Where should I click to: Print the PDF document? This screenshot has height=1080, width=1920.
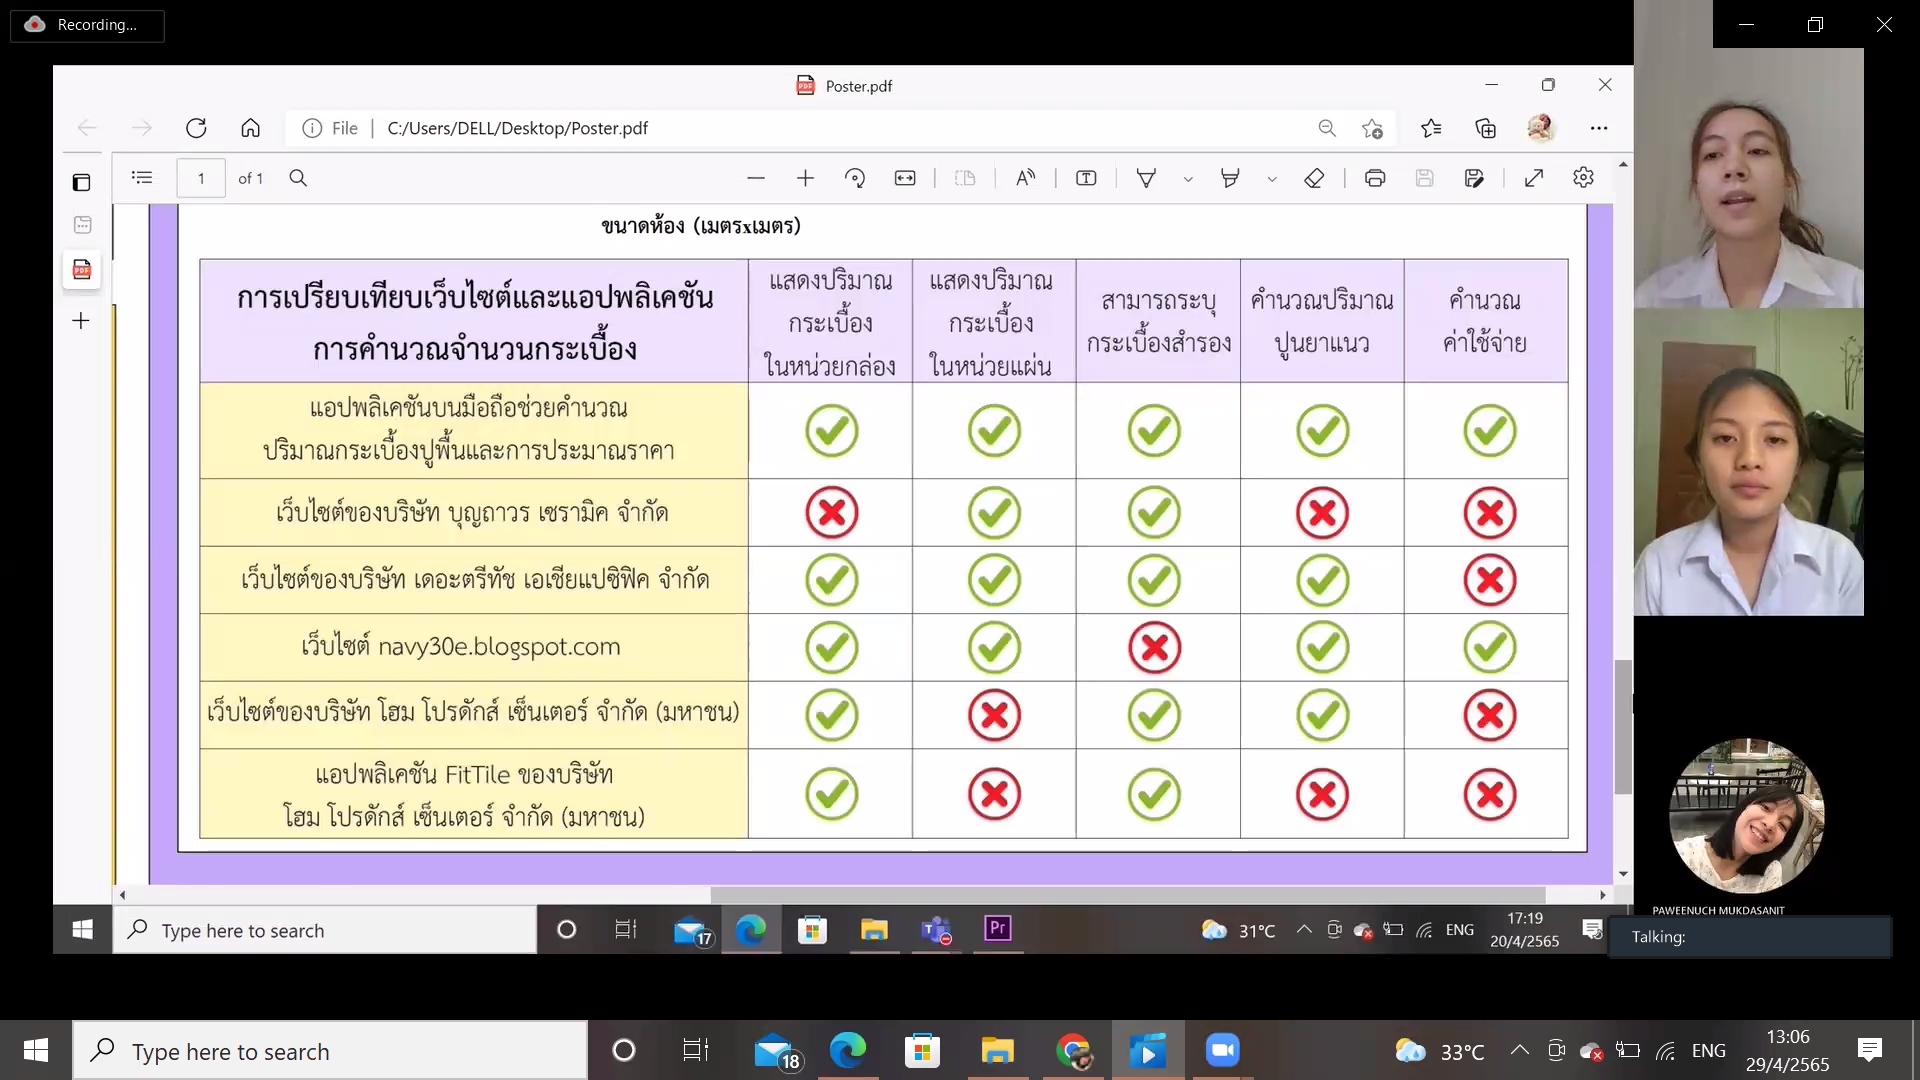(x=1375, y=178)
